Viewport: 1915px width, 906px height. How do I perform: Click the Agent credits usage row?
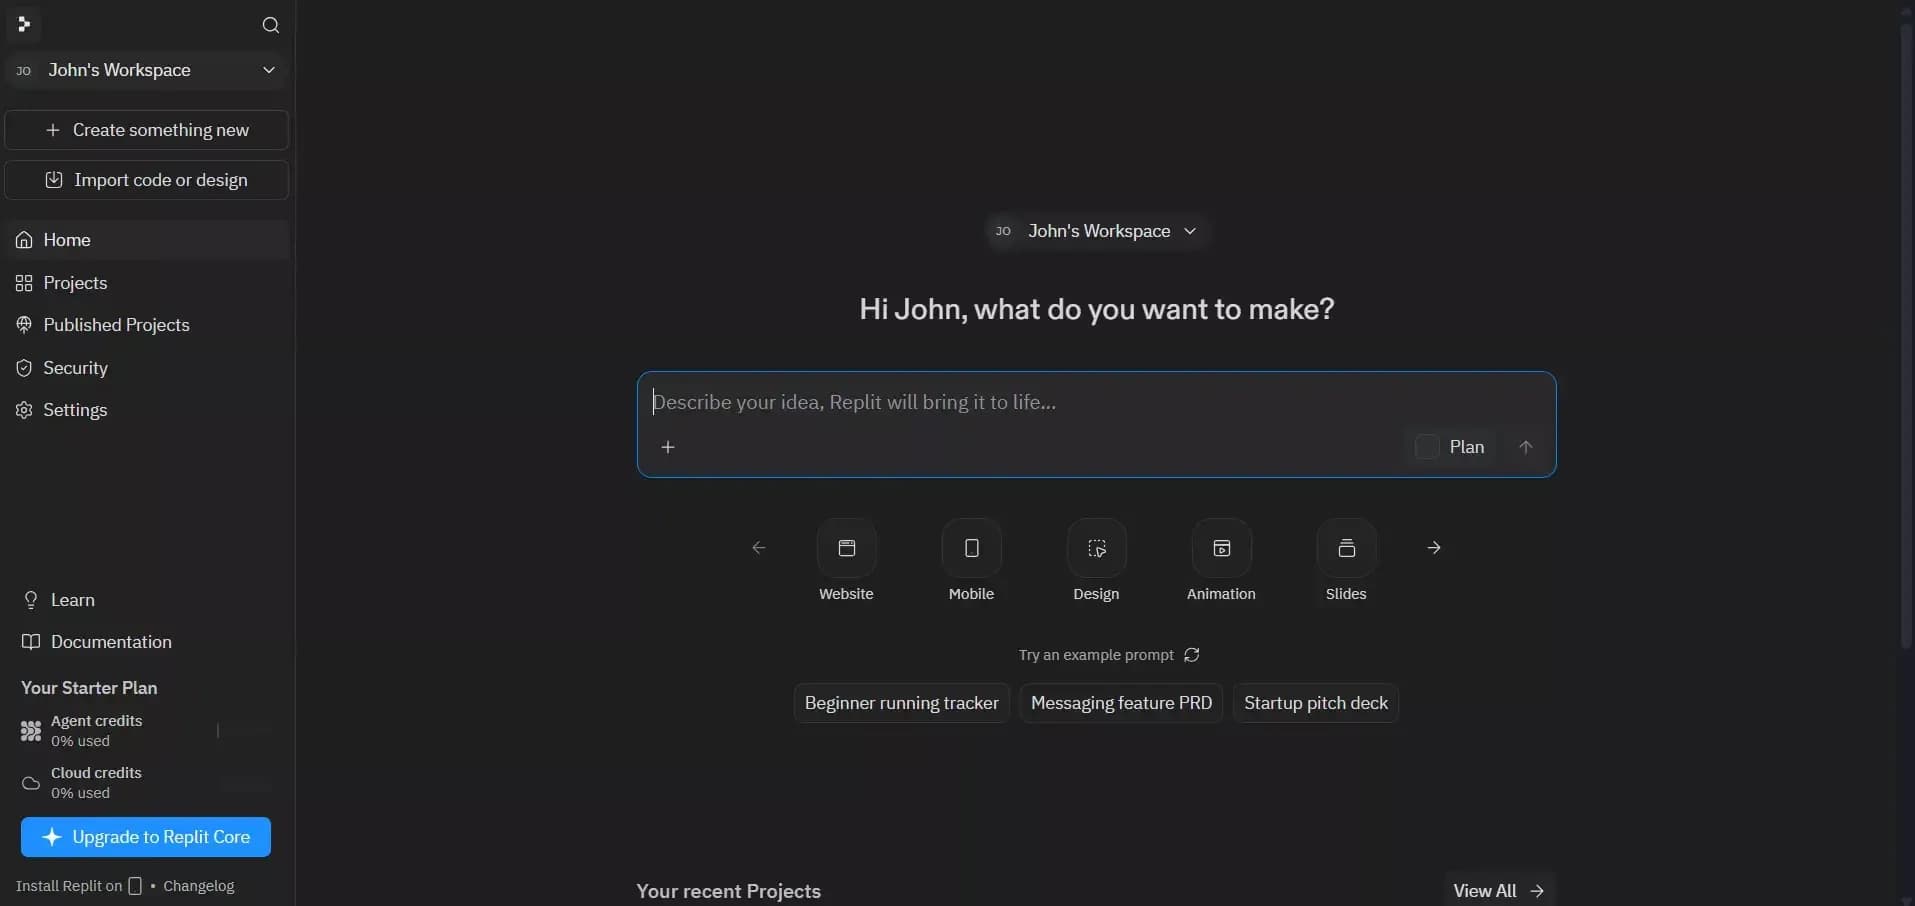tap(146, 731)
